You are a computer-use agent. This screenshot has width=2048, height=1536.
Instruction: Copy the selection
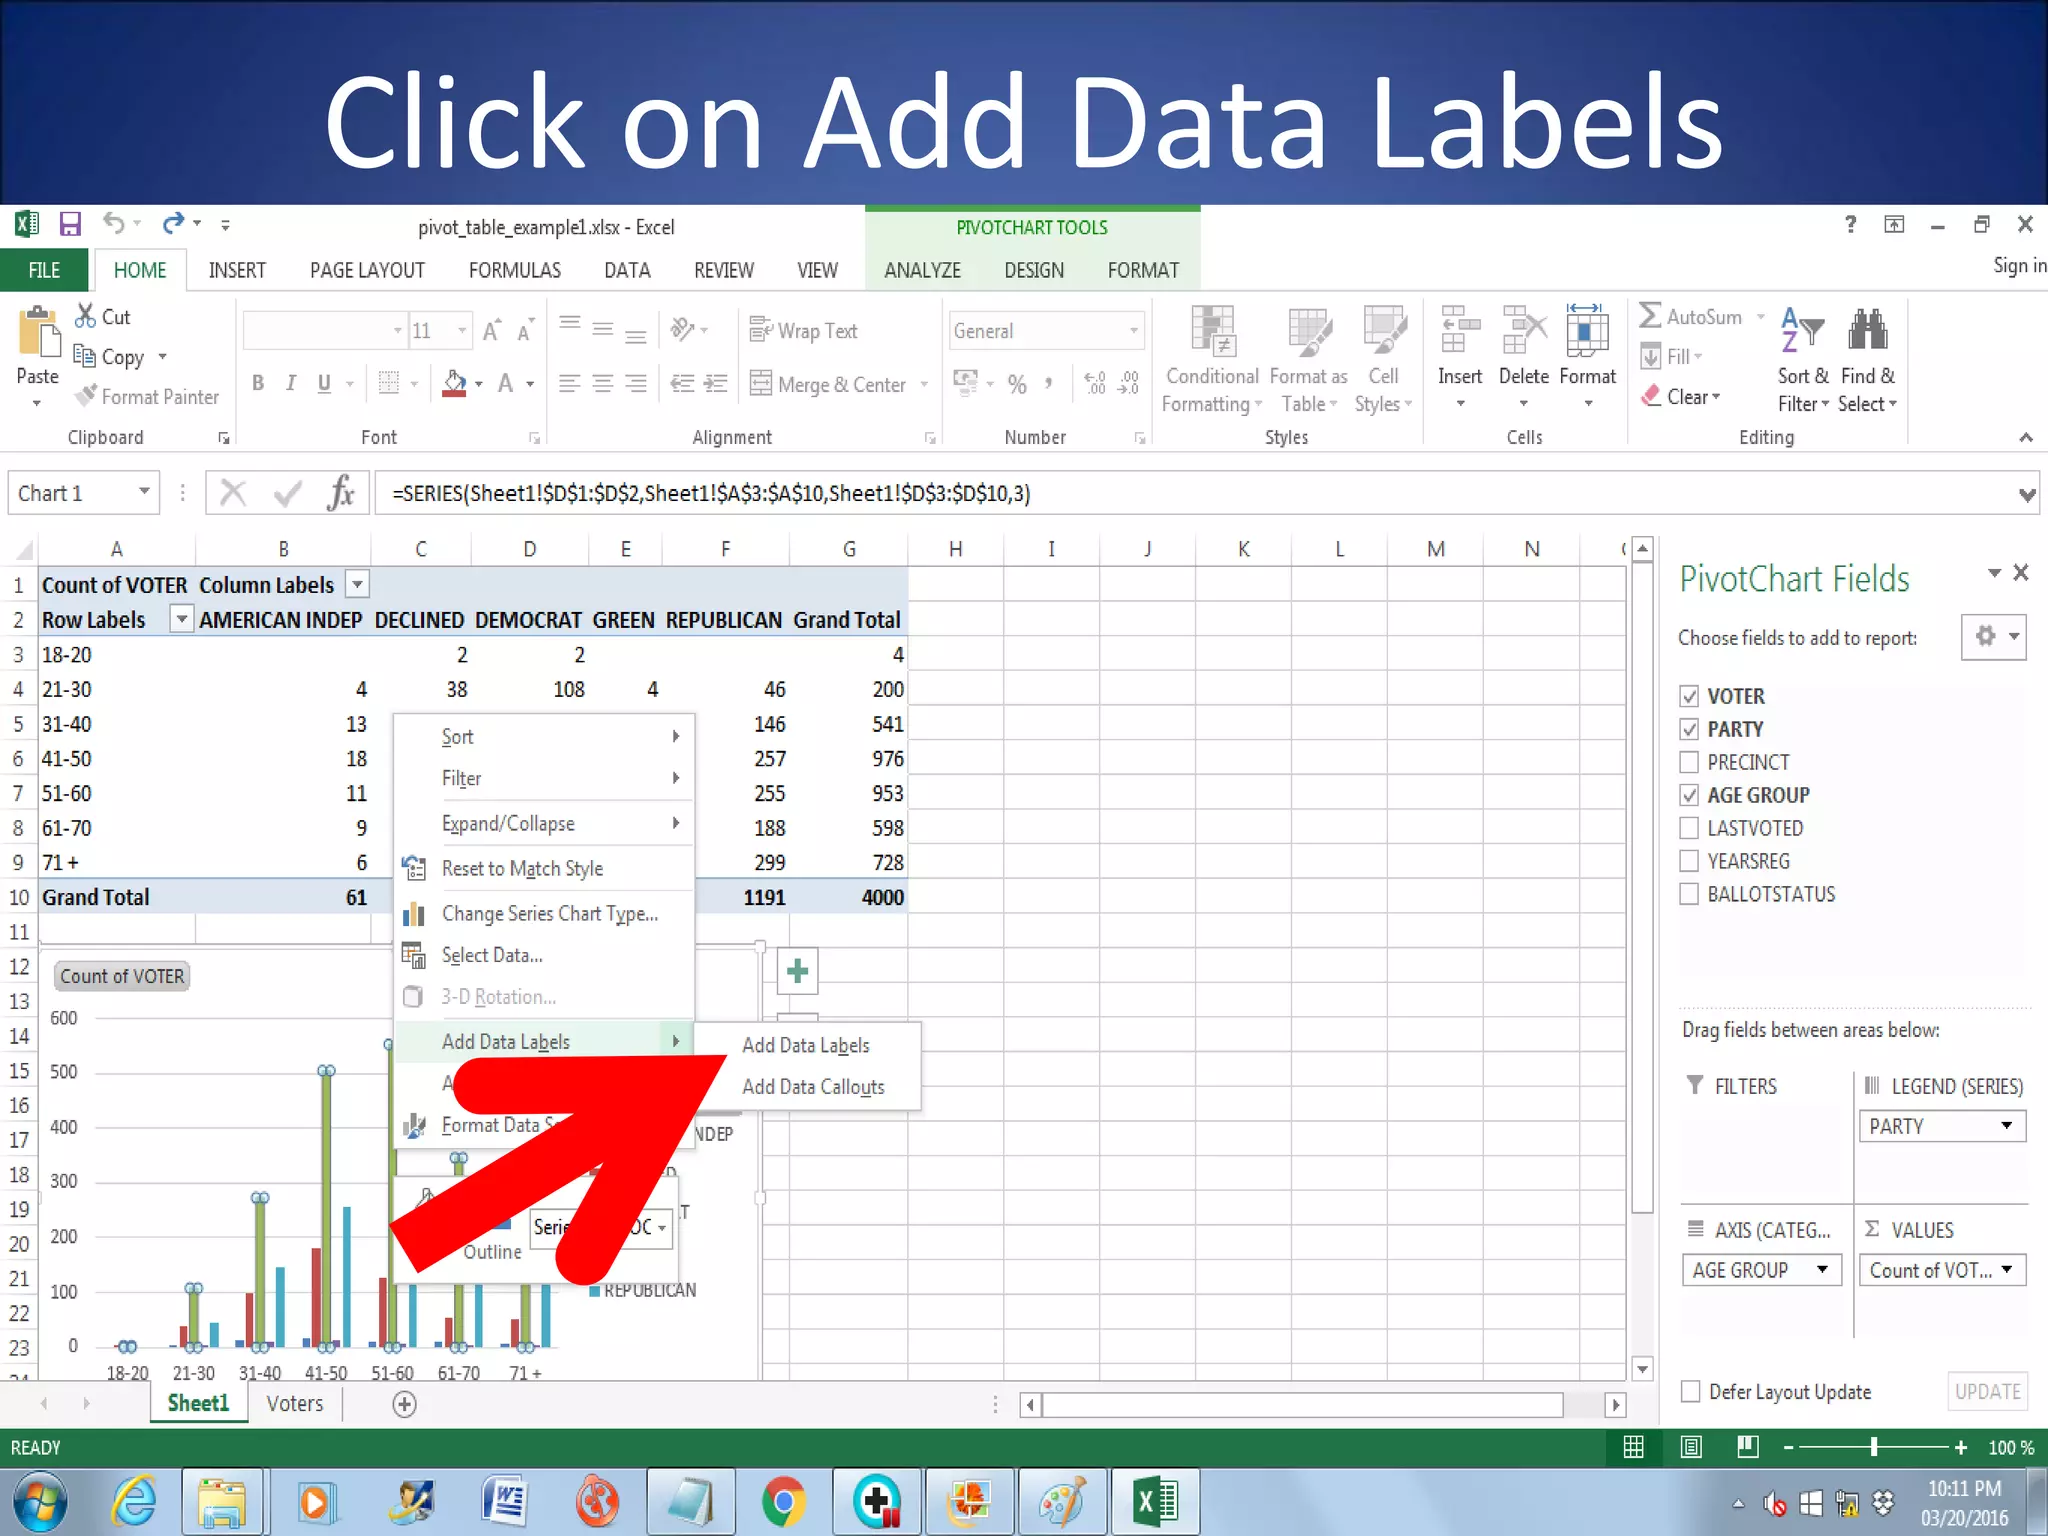point(108,357)
